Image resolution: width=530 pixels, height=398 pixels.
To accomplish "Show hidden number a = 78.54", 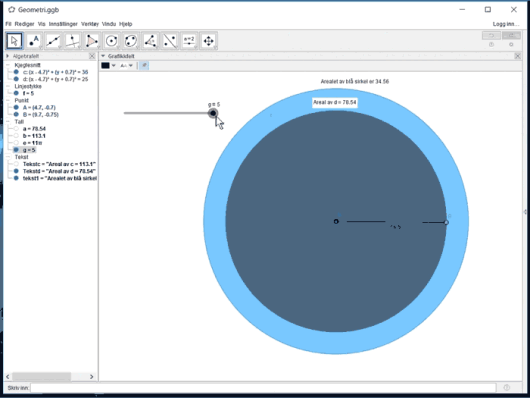I will (16, 129).
